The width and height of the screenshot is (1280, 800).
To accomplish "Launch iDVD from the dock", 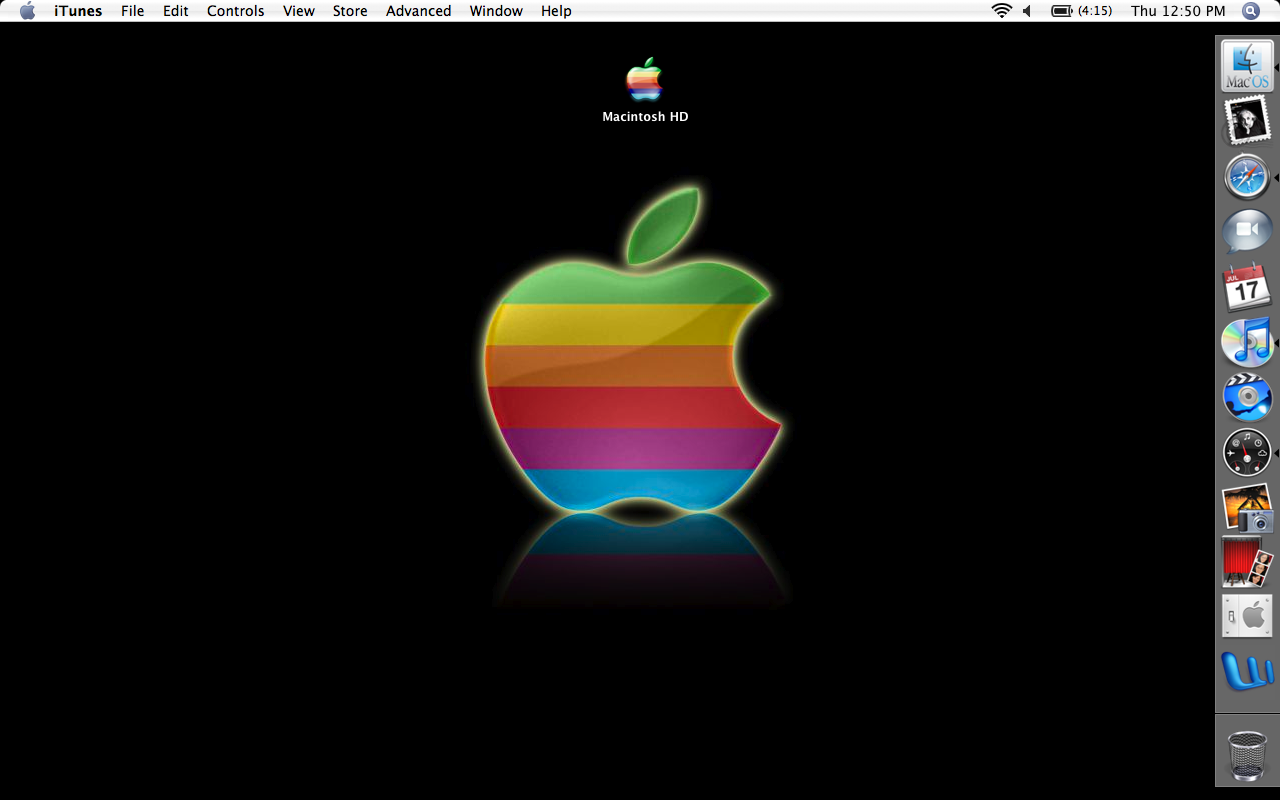I will click(x=1247, y=397).
